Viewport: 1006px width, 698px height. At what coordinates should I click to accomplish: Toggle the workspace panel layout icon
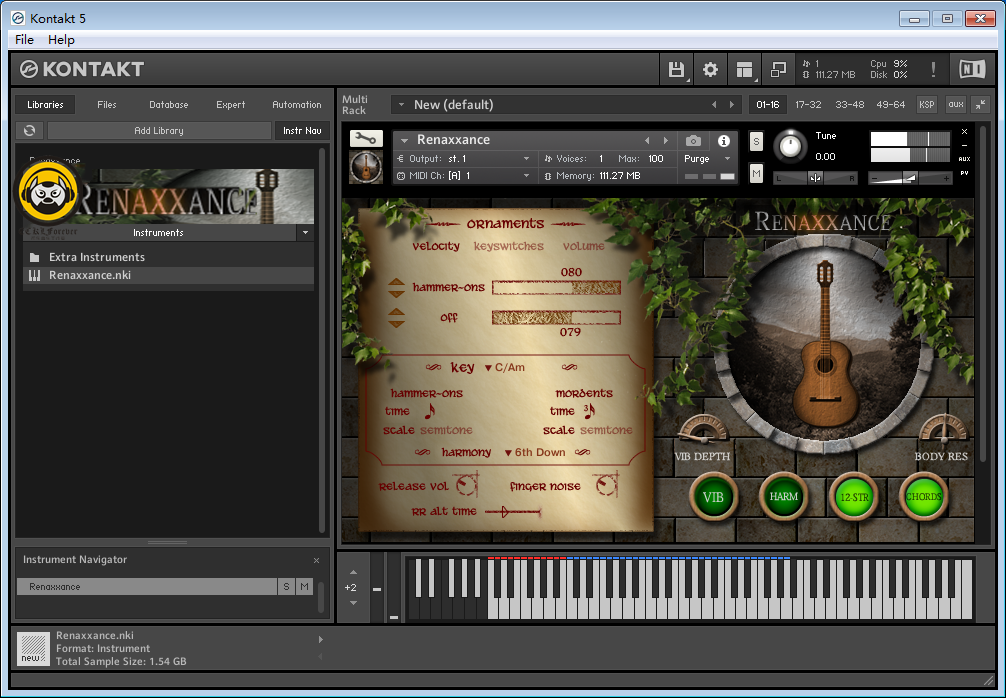(x=744, y=69)
